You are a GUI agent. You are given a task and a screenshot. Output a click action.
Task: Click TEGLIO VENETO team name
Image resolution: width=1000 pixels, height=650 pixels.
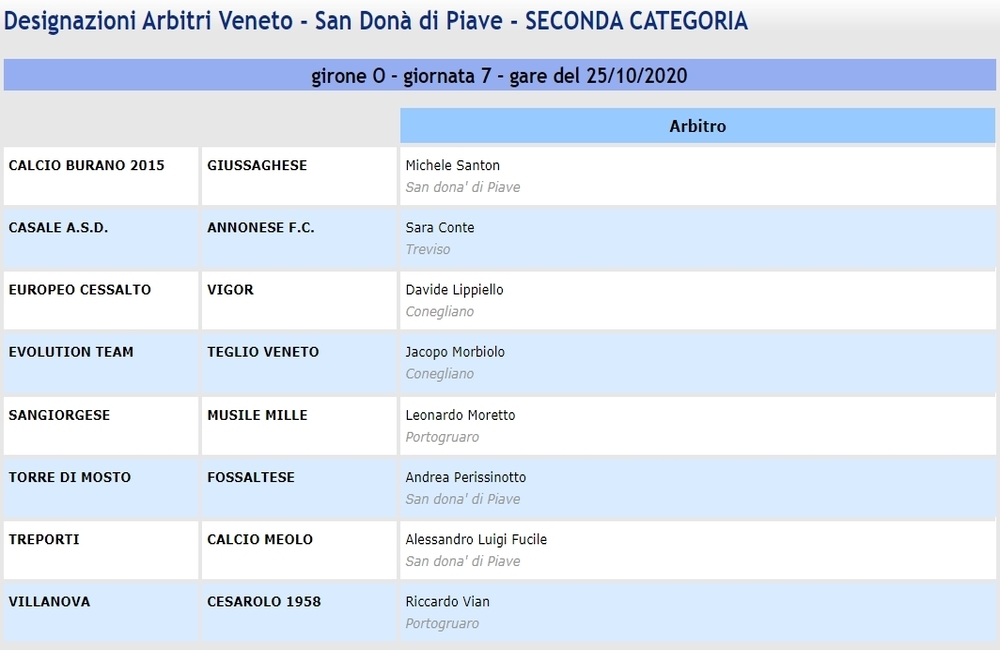coord(263,352)
